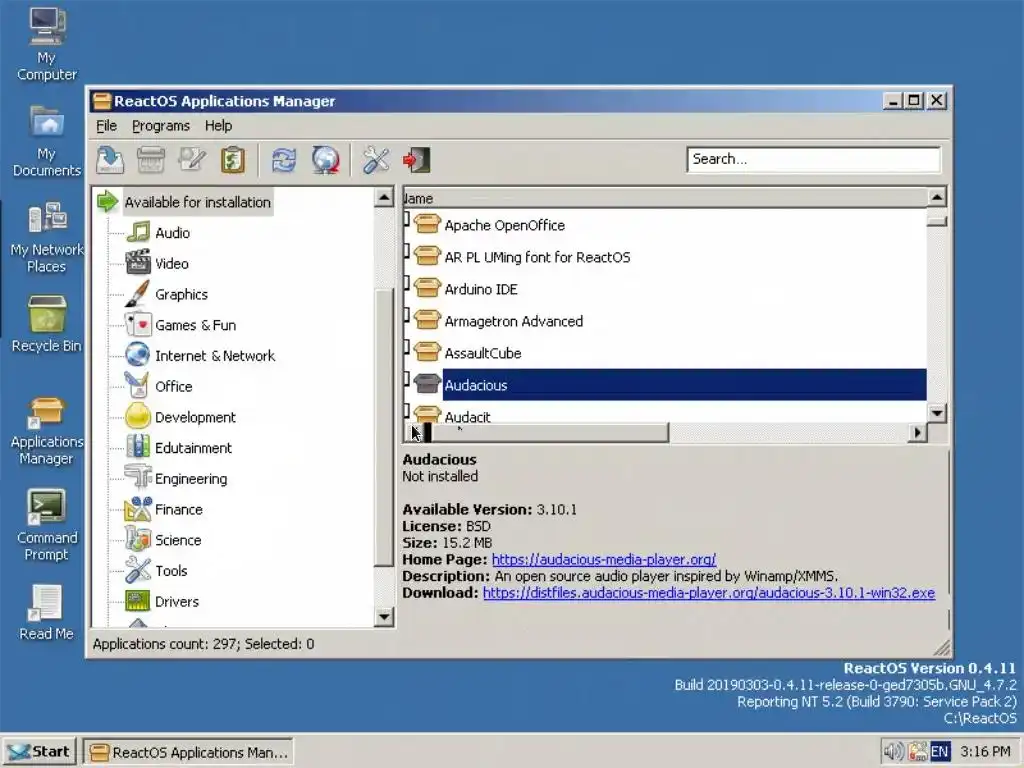Click the 3:16 PM clock
This screenshot has width=1024, height=768.
[x=985, y=752]
